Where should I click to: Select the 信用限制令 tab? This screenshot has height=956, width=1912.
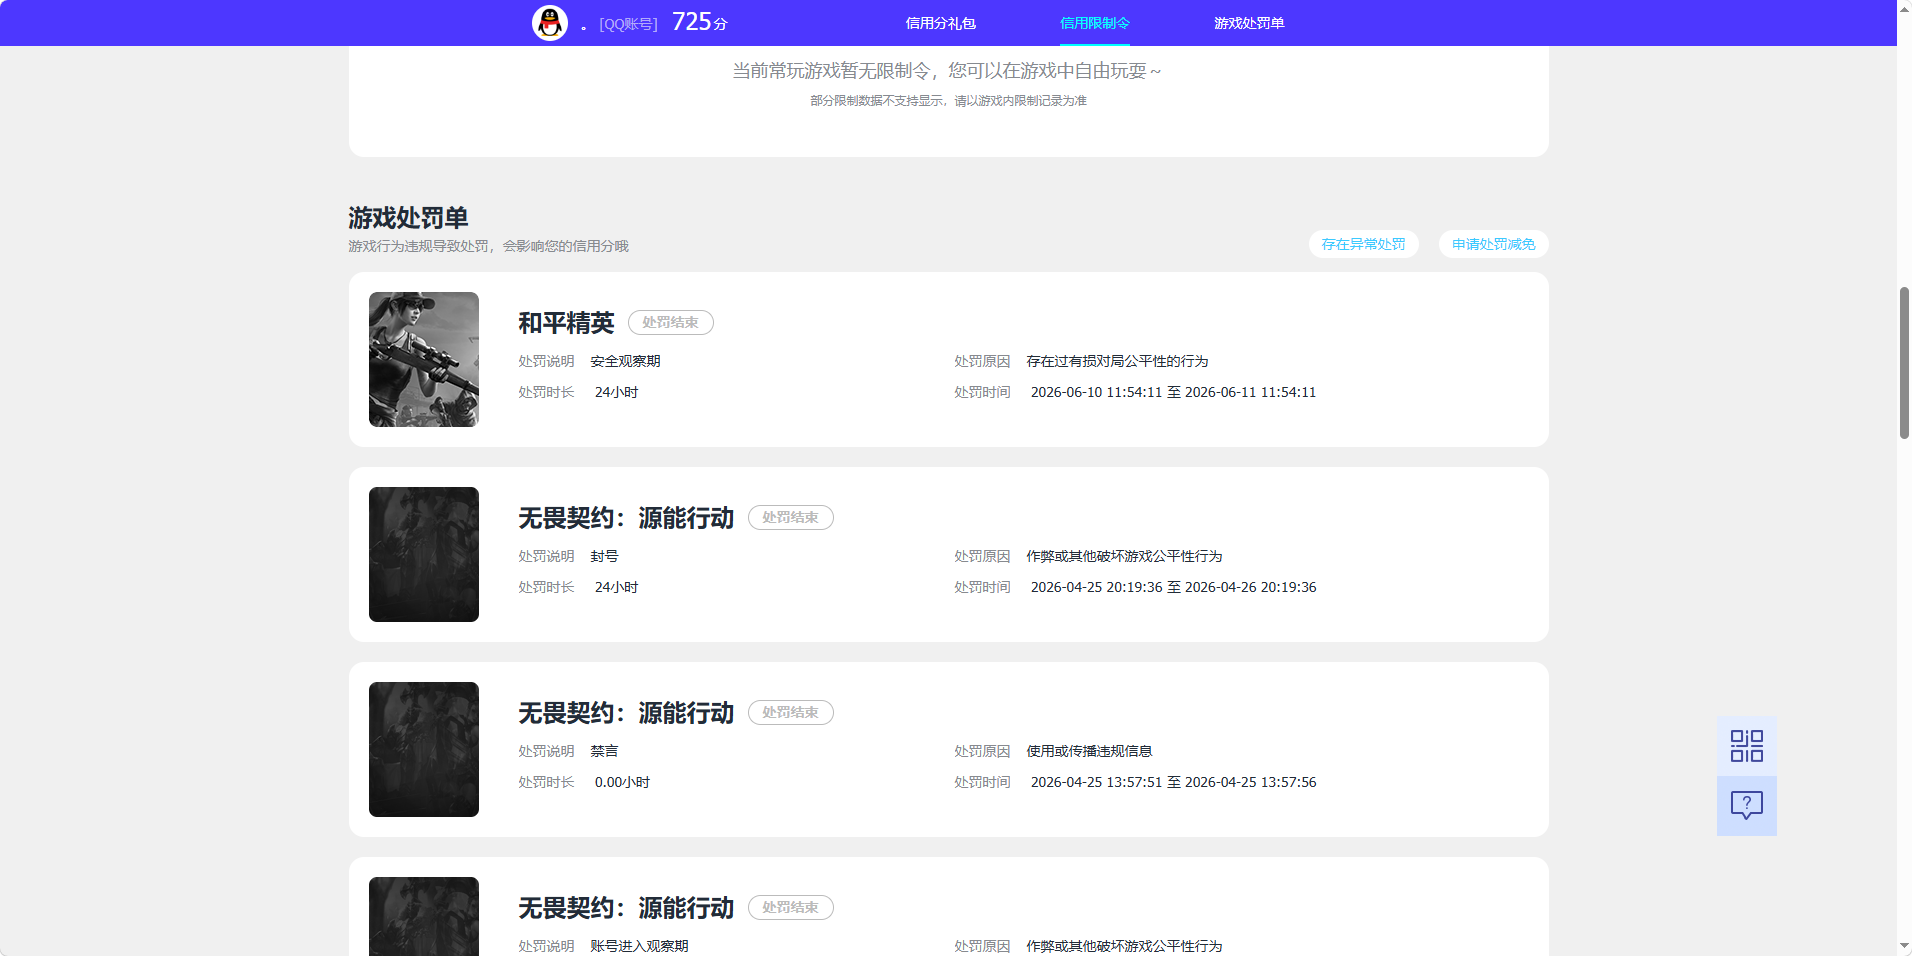[1094, 23]
